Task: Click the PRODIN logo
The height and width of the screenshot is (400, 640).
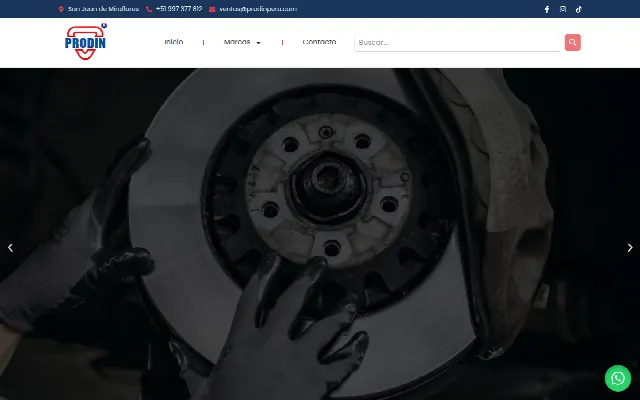Action: (86, 42)
